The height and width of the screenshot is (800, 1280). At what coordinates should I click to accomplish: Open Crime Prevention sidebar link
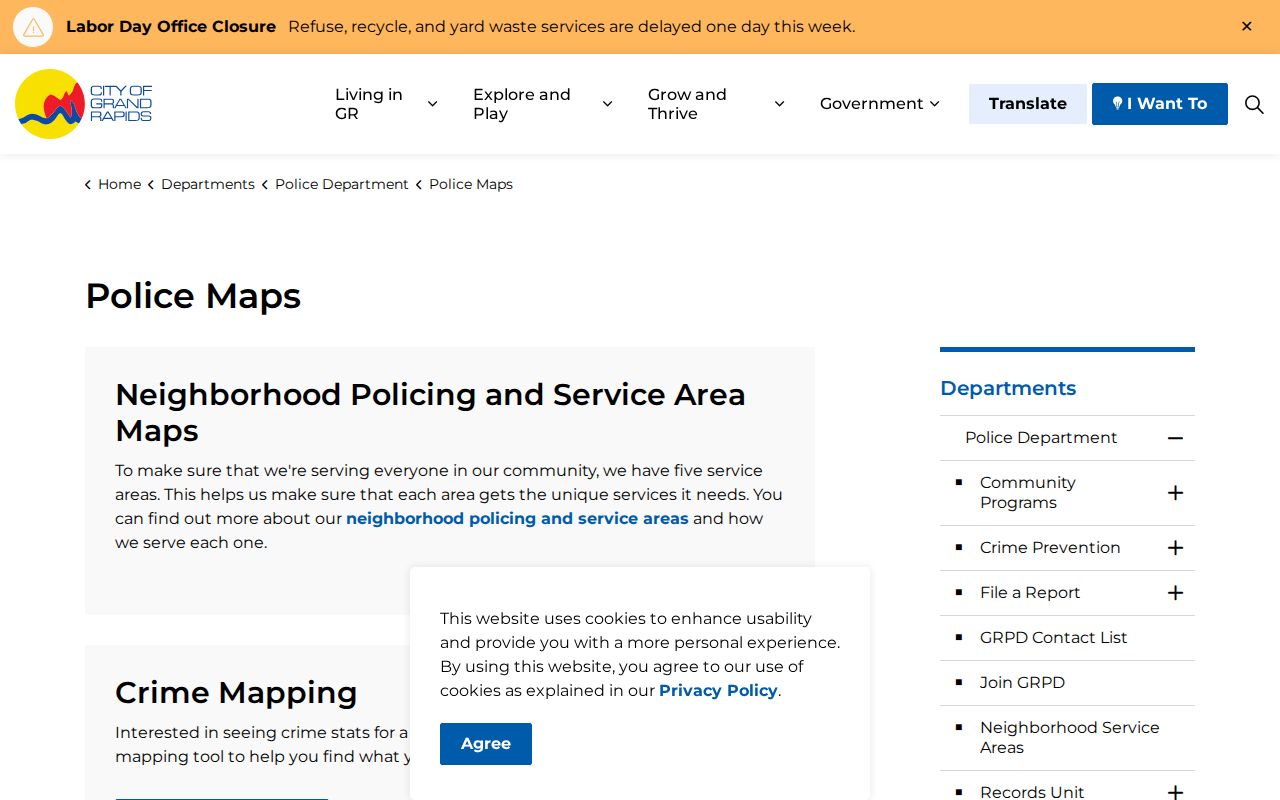click(1050, 548)
